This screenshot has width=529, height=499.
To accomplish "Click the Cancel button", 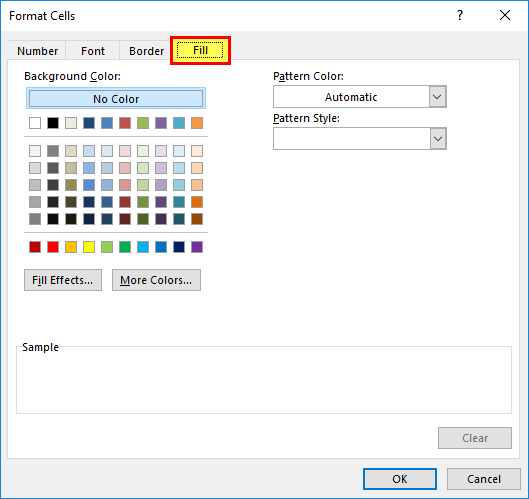I will pos(483,479).
